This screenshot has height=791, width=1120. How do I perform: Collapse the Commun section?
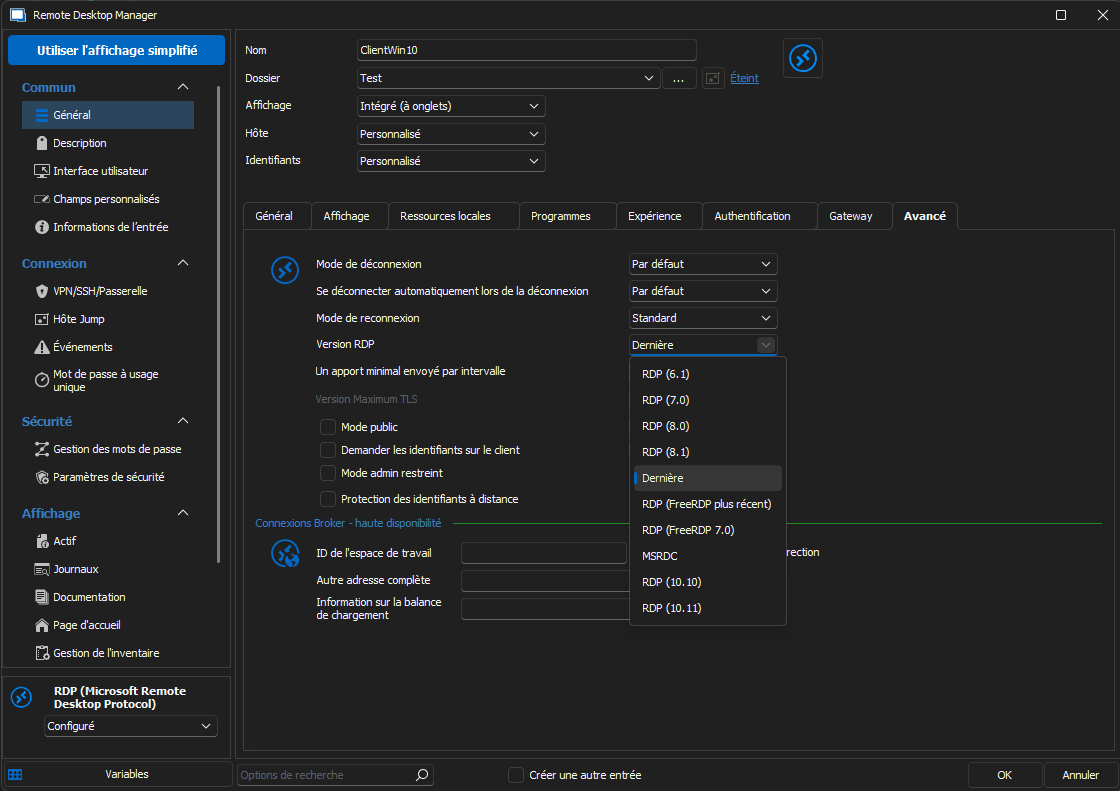coord(182,87)
